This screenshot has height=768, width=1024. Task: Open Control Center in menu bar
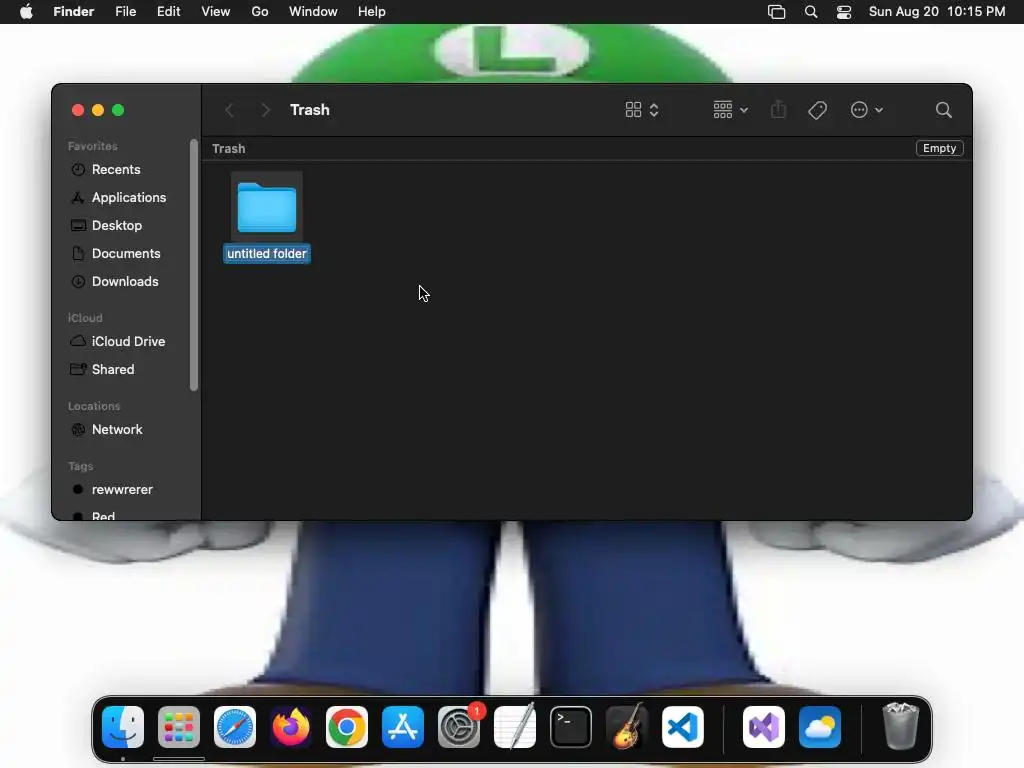click(x=844, y=12)
